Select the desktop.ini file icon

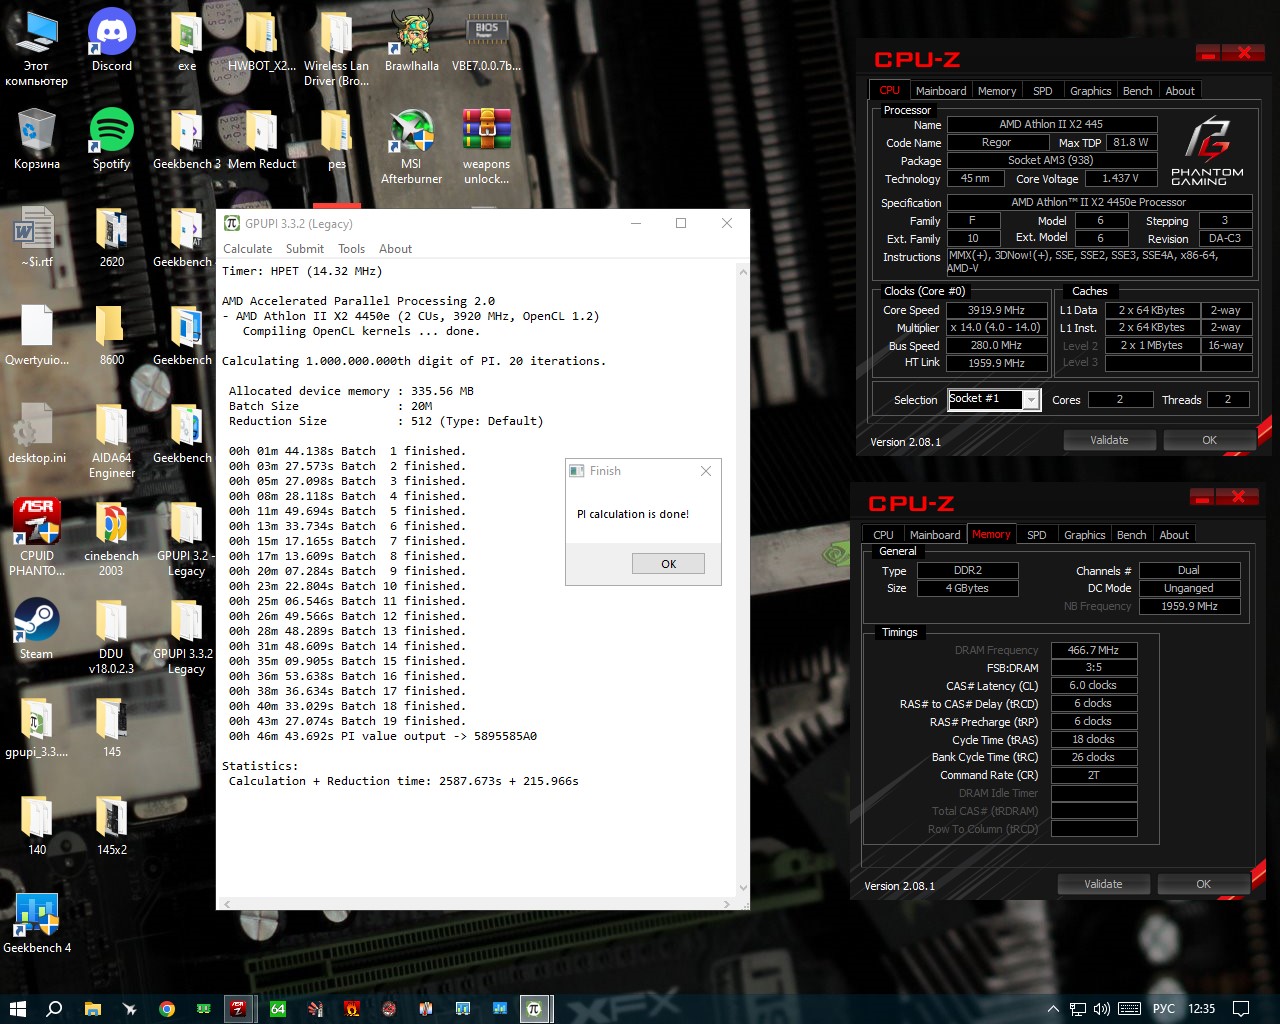(37, 432)
